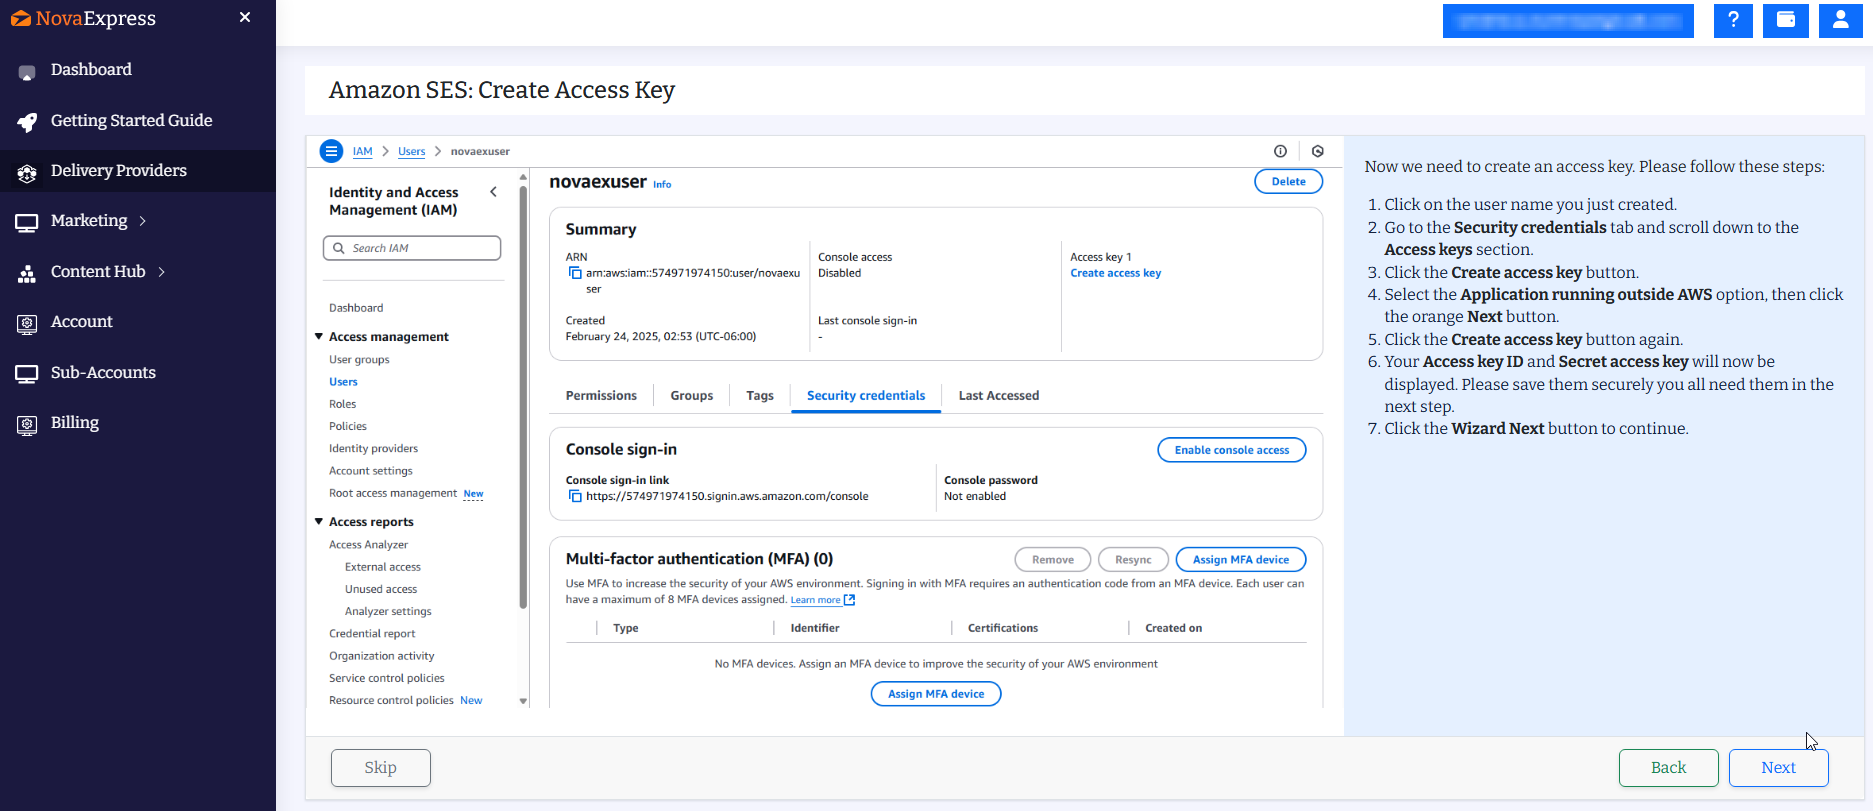The width and height of the screenshot is (1873, 811).
Task: Expand the Marketing submenu chevron
Action: 143,221
